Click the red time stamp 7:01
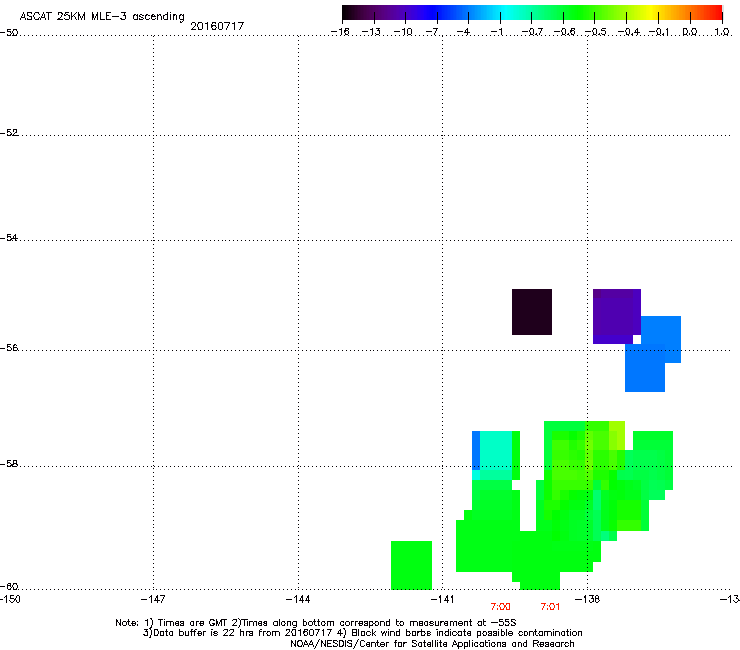The height and width of the screenshot is (650, 740). (550, 607)
